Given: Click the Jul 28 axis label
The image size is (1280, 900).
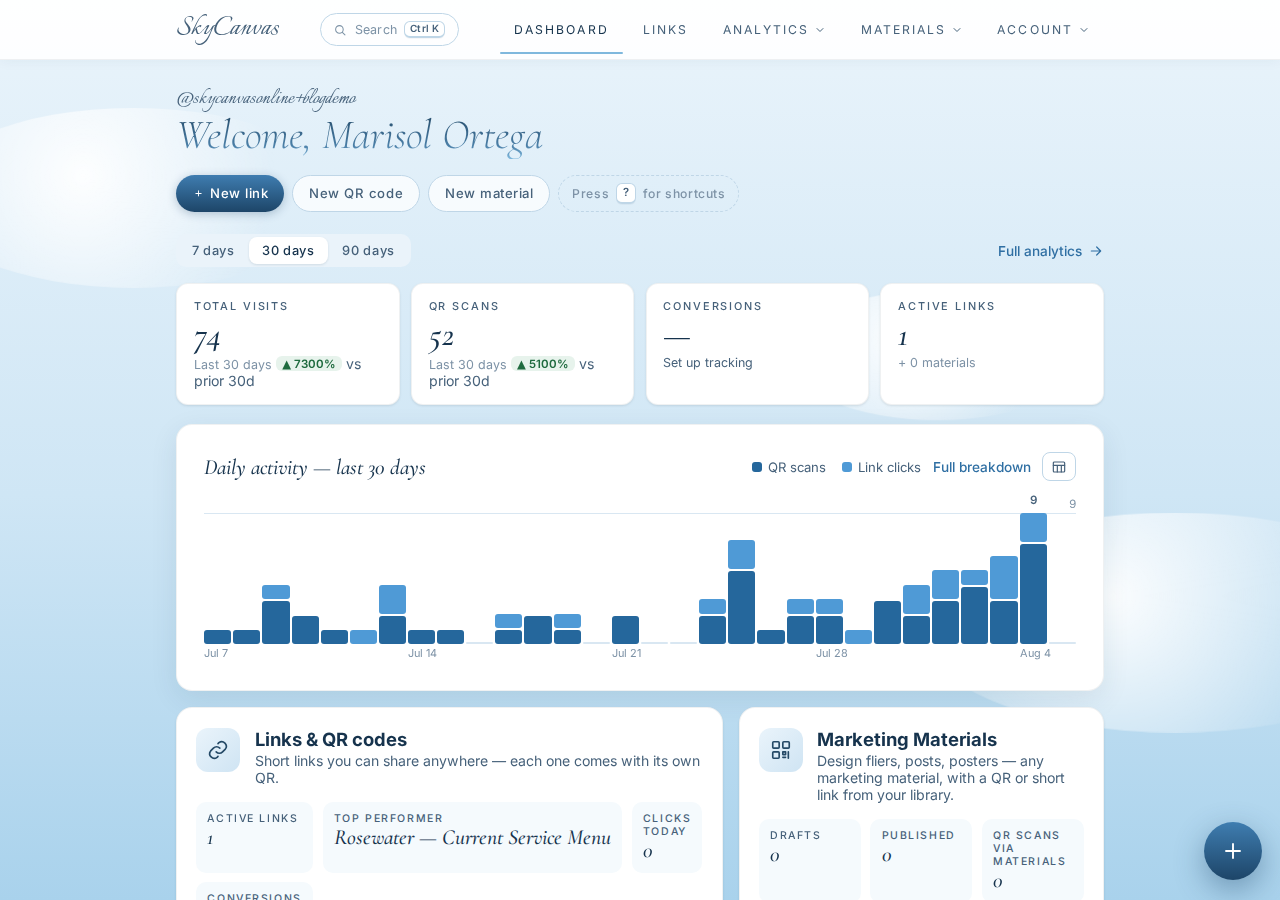Looking at the screenshot, I should 832,654.
